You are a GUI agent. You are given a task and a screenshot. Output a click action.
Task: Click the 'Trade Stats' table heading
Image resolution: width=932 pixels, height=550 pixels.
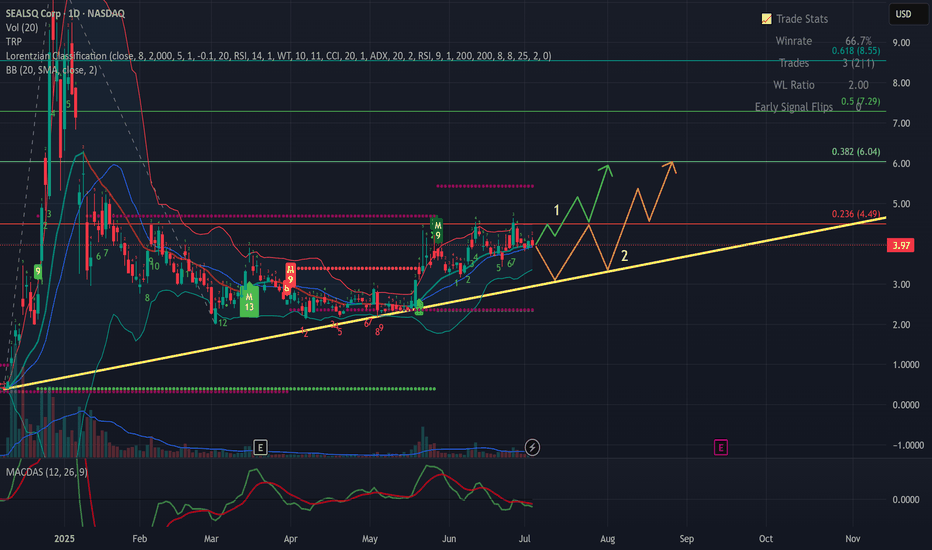802,19
